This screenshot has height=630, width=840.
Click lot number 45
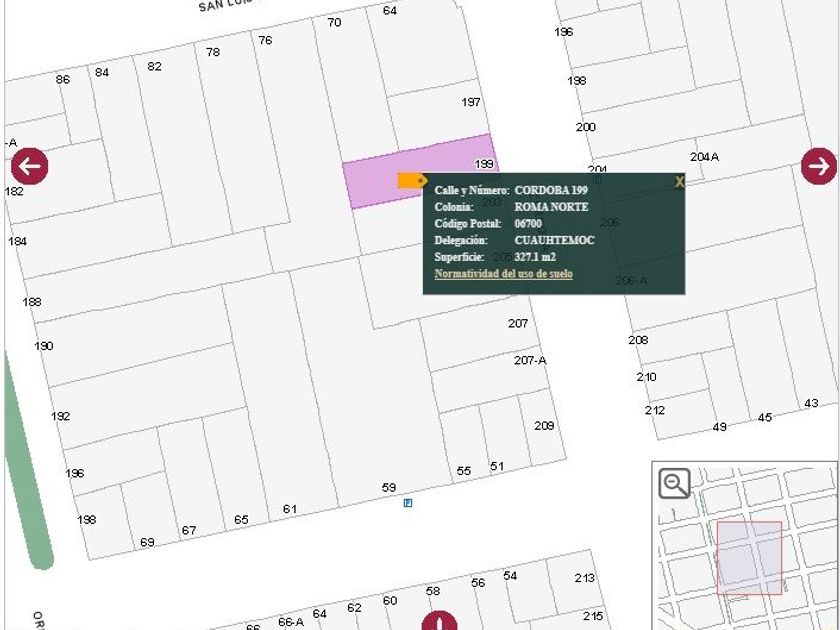pos(765,417)
